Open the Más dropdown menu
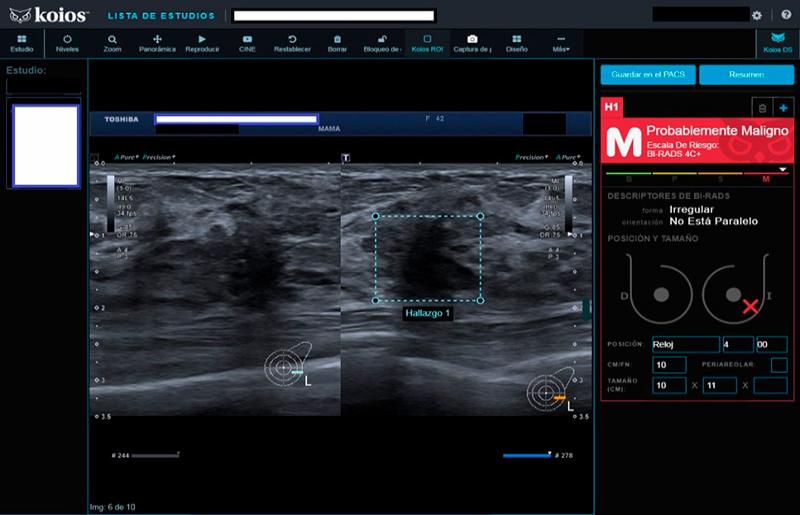This screenshot has width=800, height=515. [561, 43]
